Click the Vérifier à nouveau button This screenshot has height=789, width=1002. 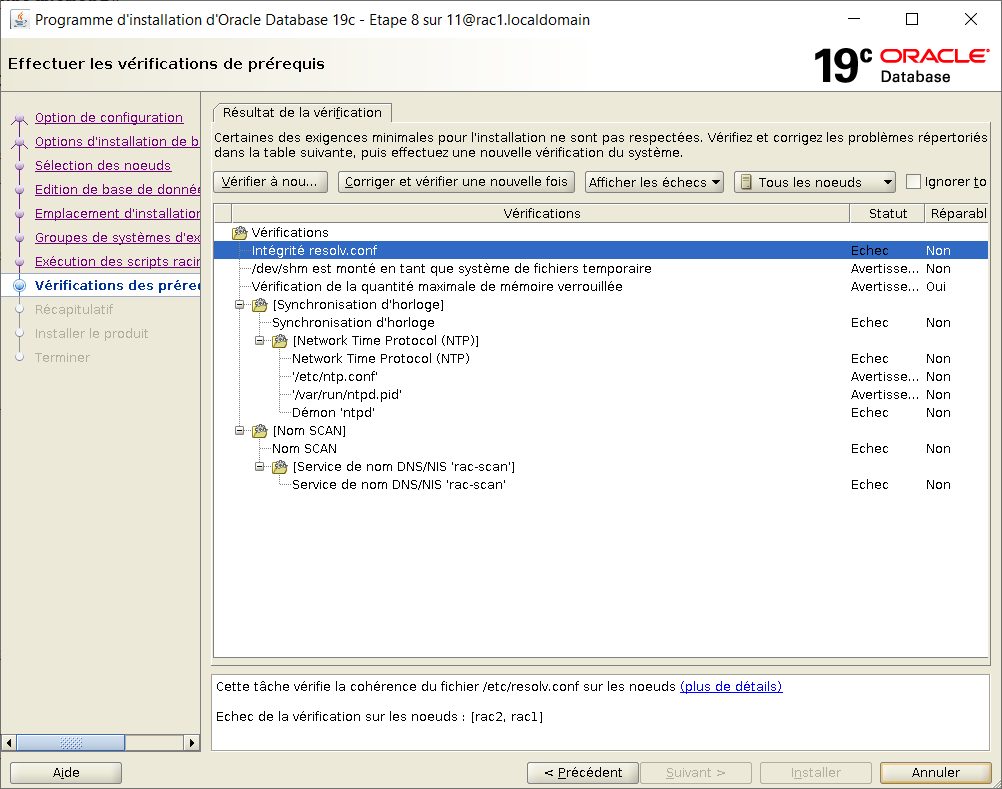[270, 182]
